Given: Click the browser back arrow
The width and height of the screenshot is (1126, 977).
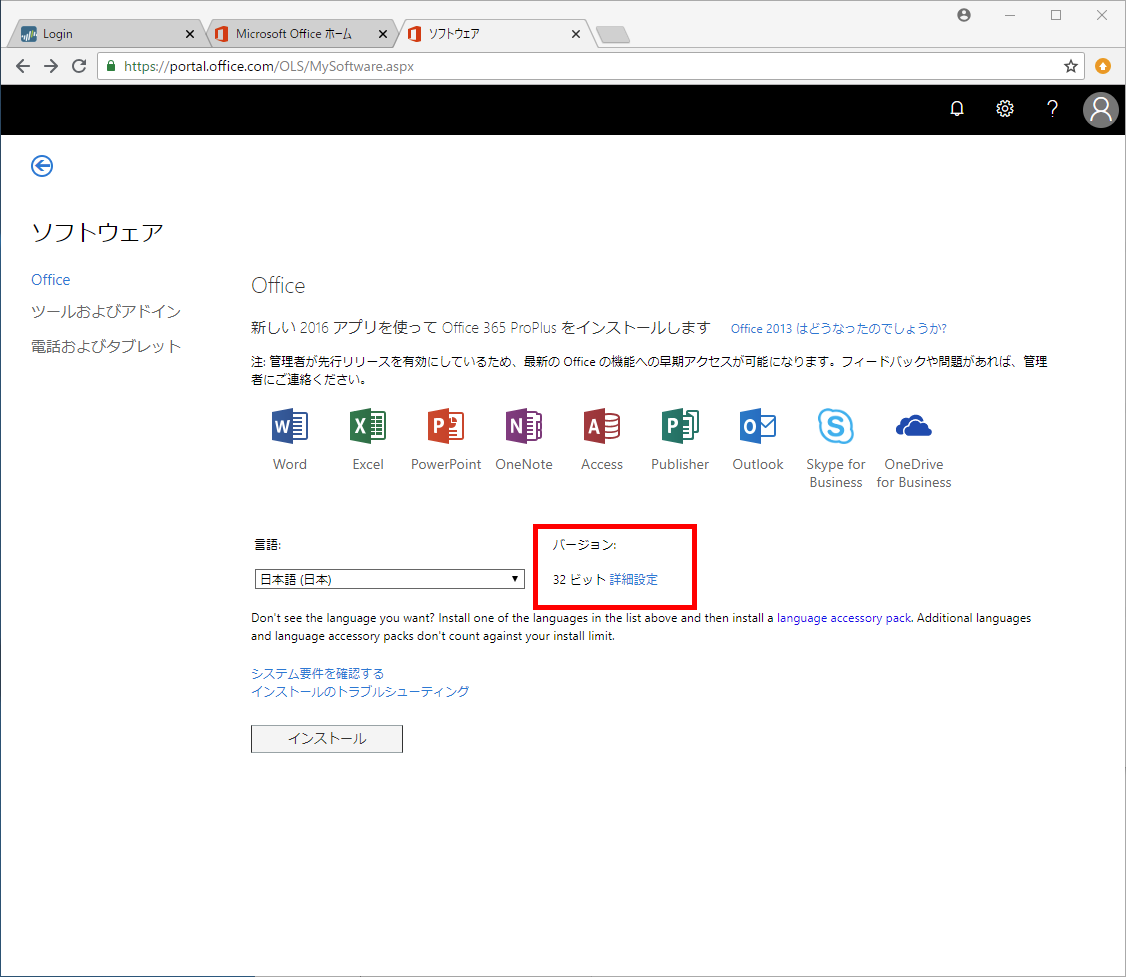Looking at the screenshot, I should pyautogui.click(x=23, y=66).
